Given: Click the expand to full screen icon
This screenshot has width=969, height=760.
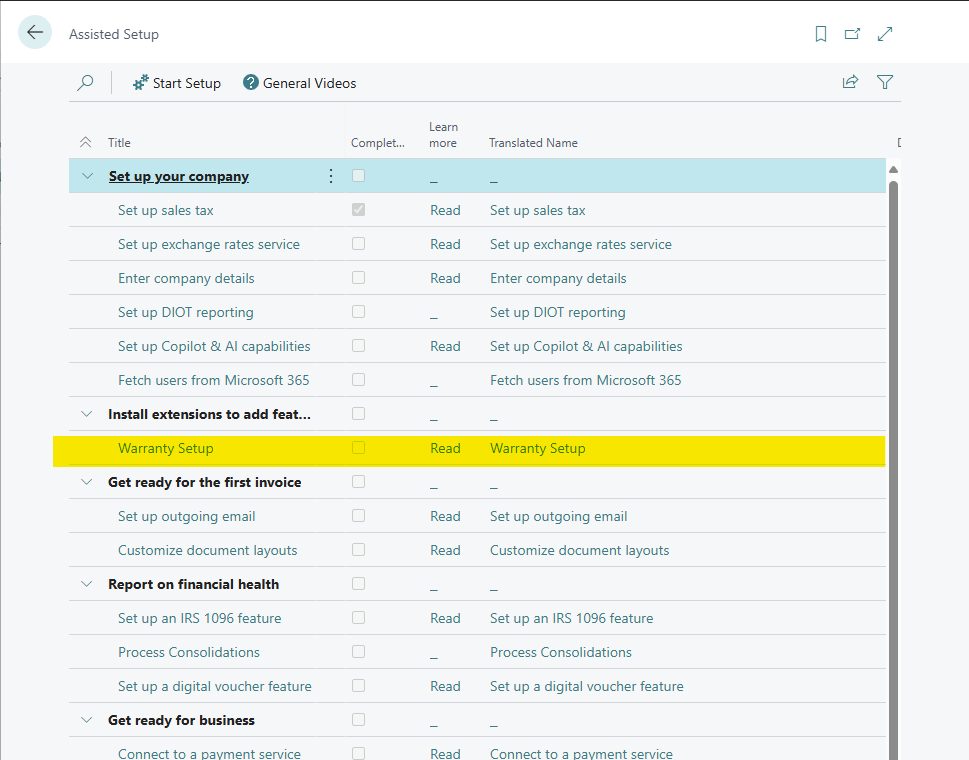Looking at the screenshot, I should pyautogui.click(x=884, y=33).
